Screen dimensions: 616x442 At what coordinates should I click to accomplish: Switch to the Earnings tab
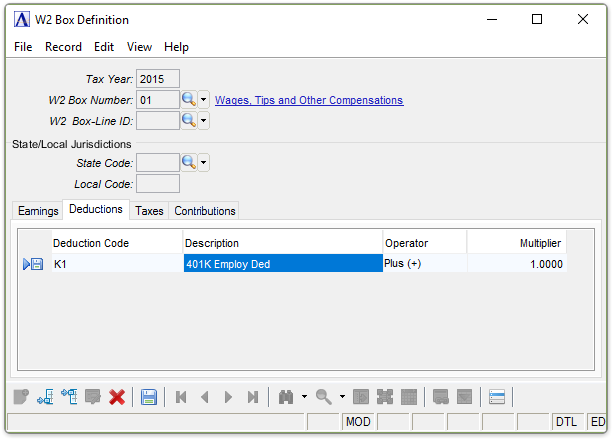point(38,211)
